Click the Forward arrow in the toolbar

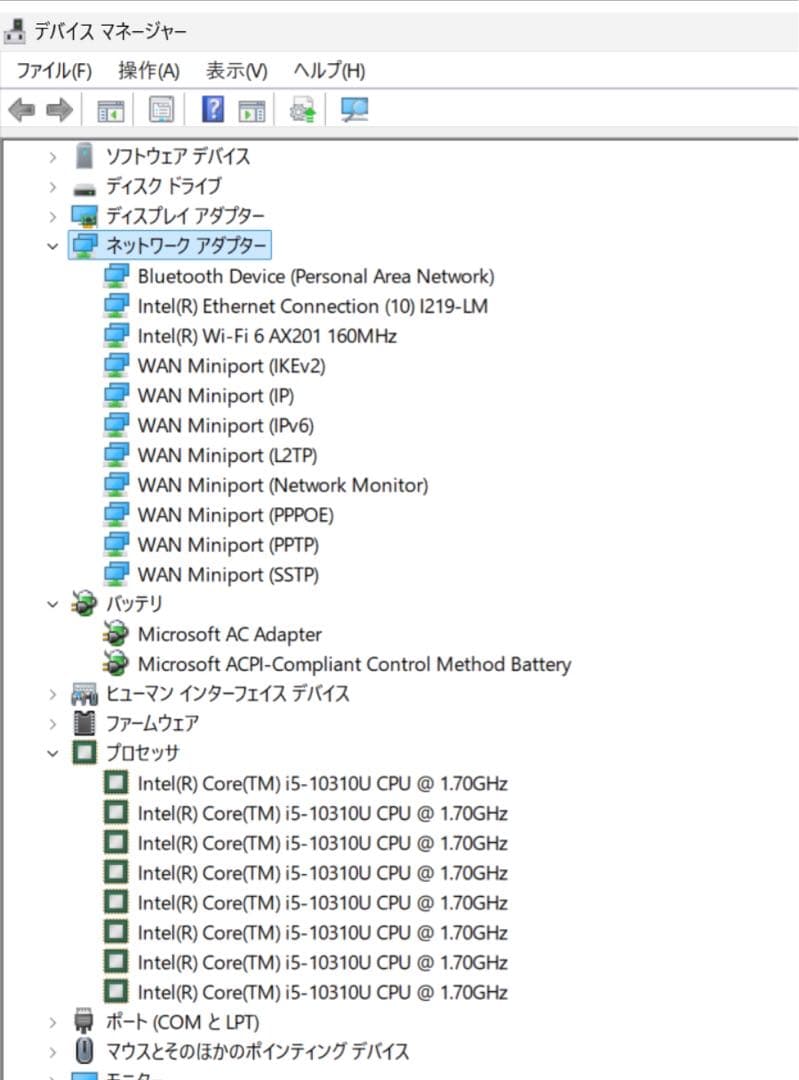click(x=59, y=109)
